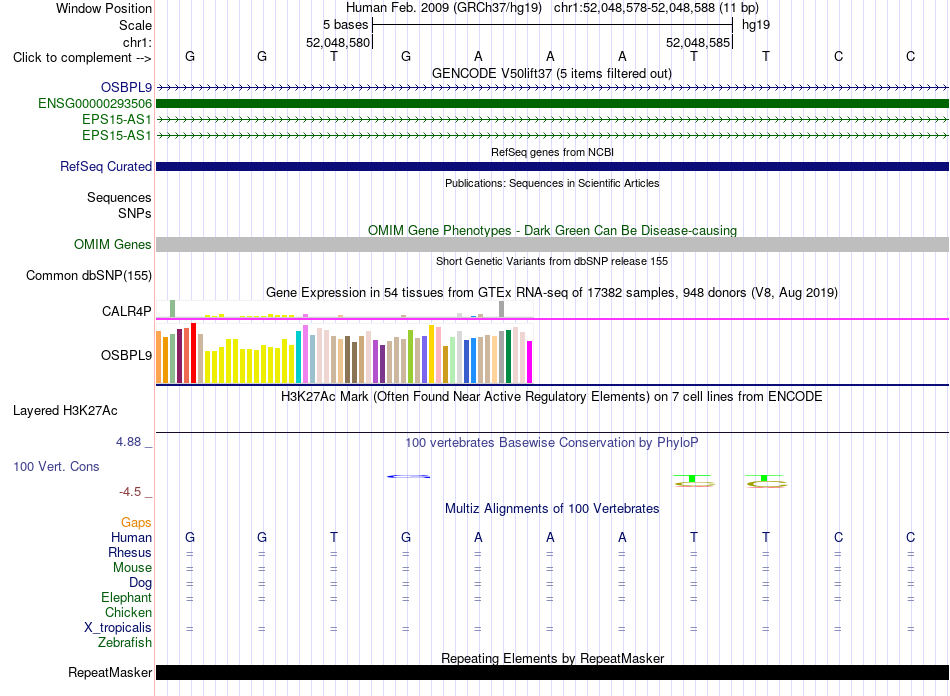This screenshot has height=696, width=950.
Task: Open the 100 Vert. Cons track label
Action: [56, 466]
